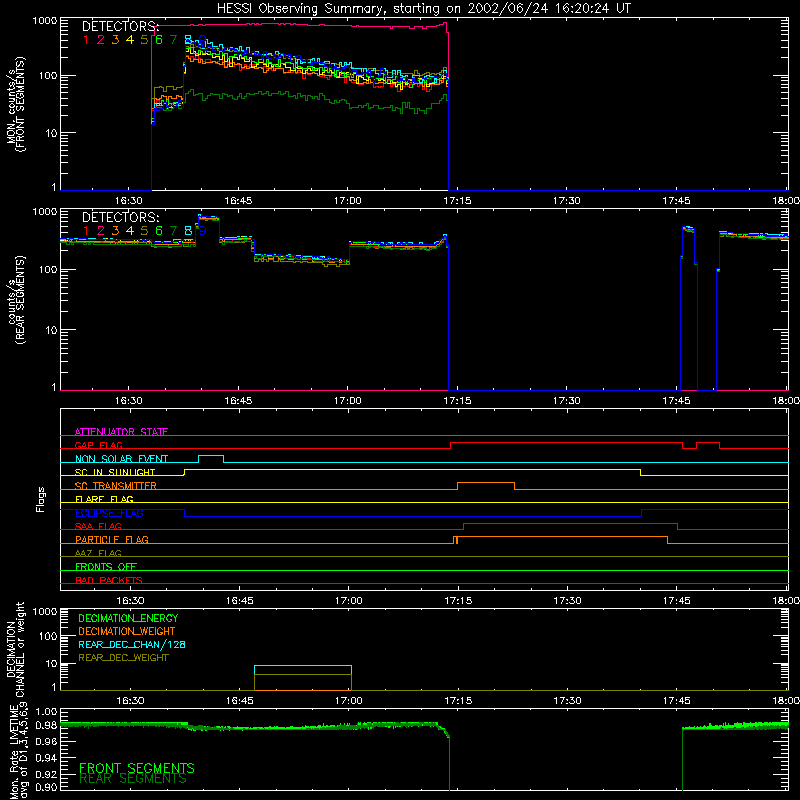Click the HESSI Observing Summary title text

coord(423,9)
